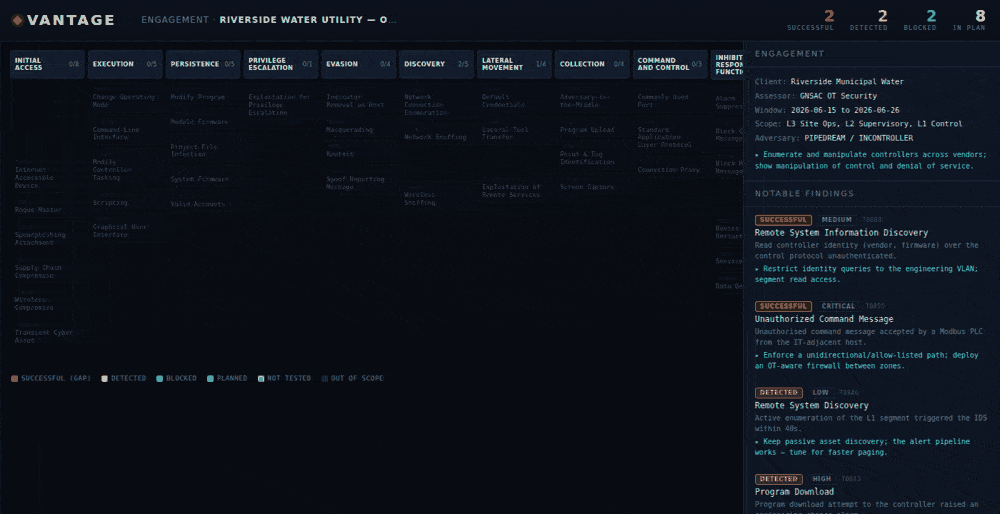Select the Valid Accounts technique
Image resolution: width=1000 pixels, height=514 pixels.
[203, 204]
